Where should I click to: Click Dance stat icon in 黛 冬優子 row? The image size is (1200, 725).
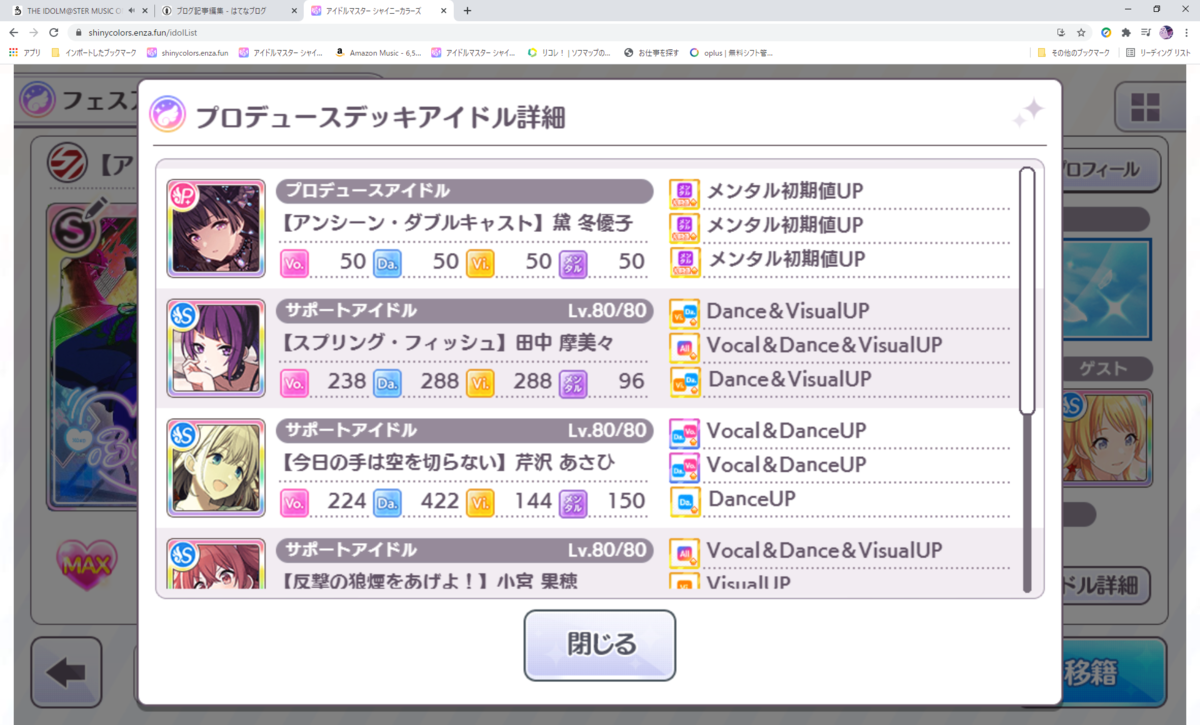coord(387,263)
